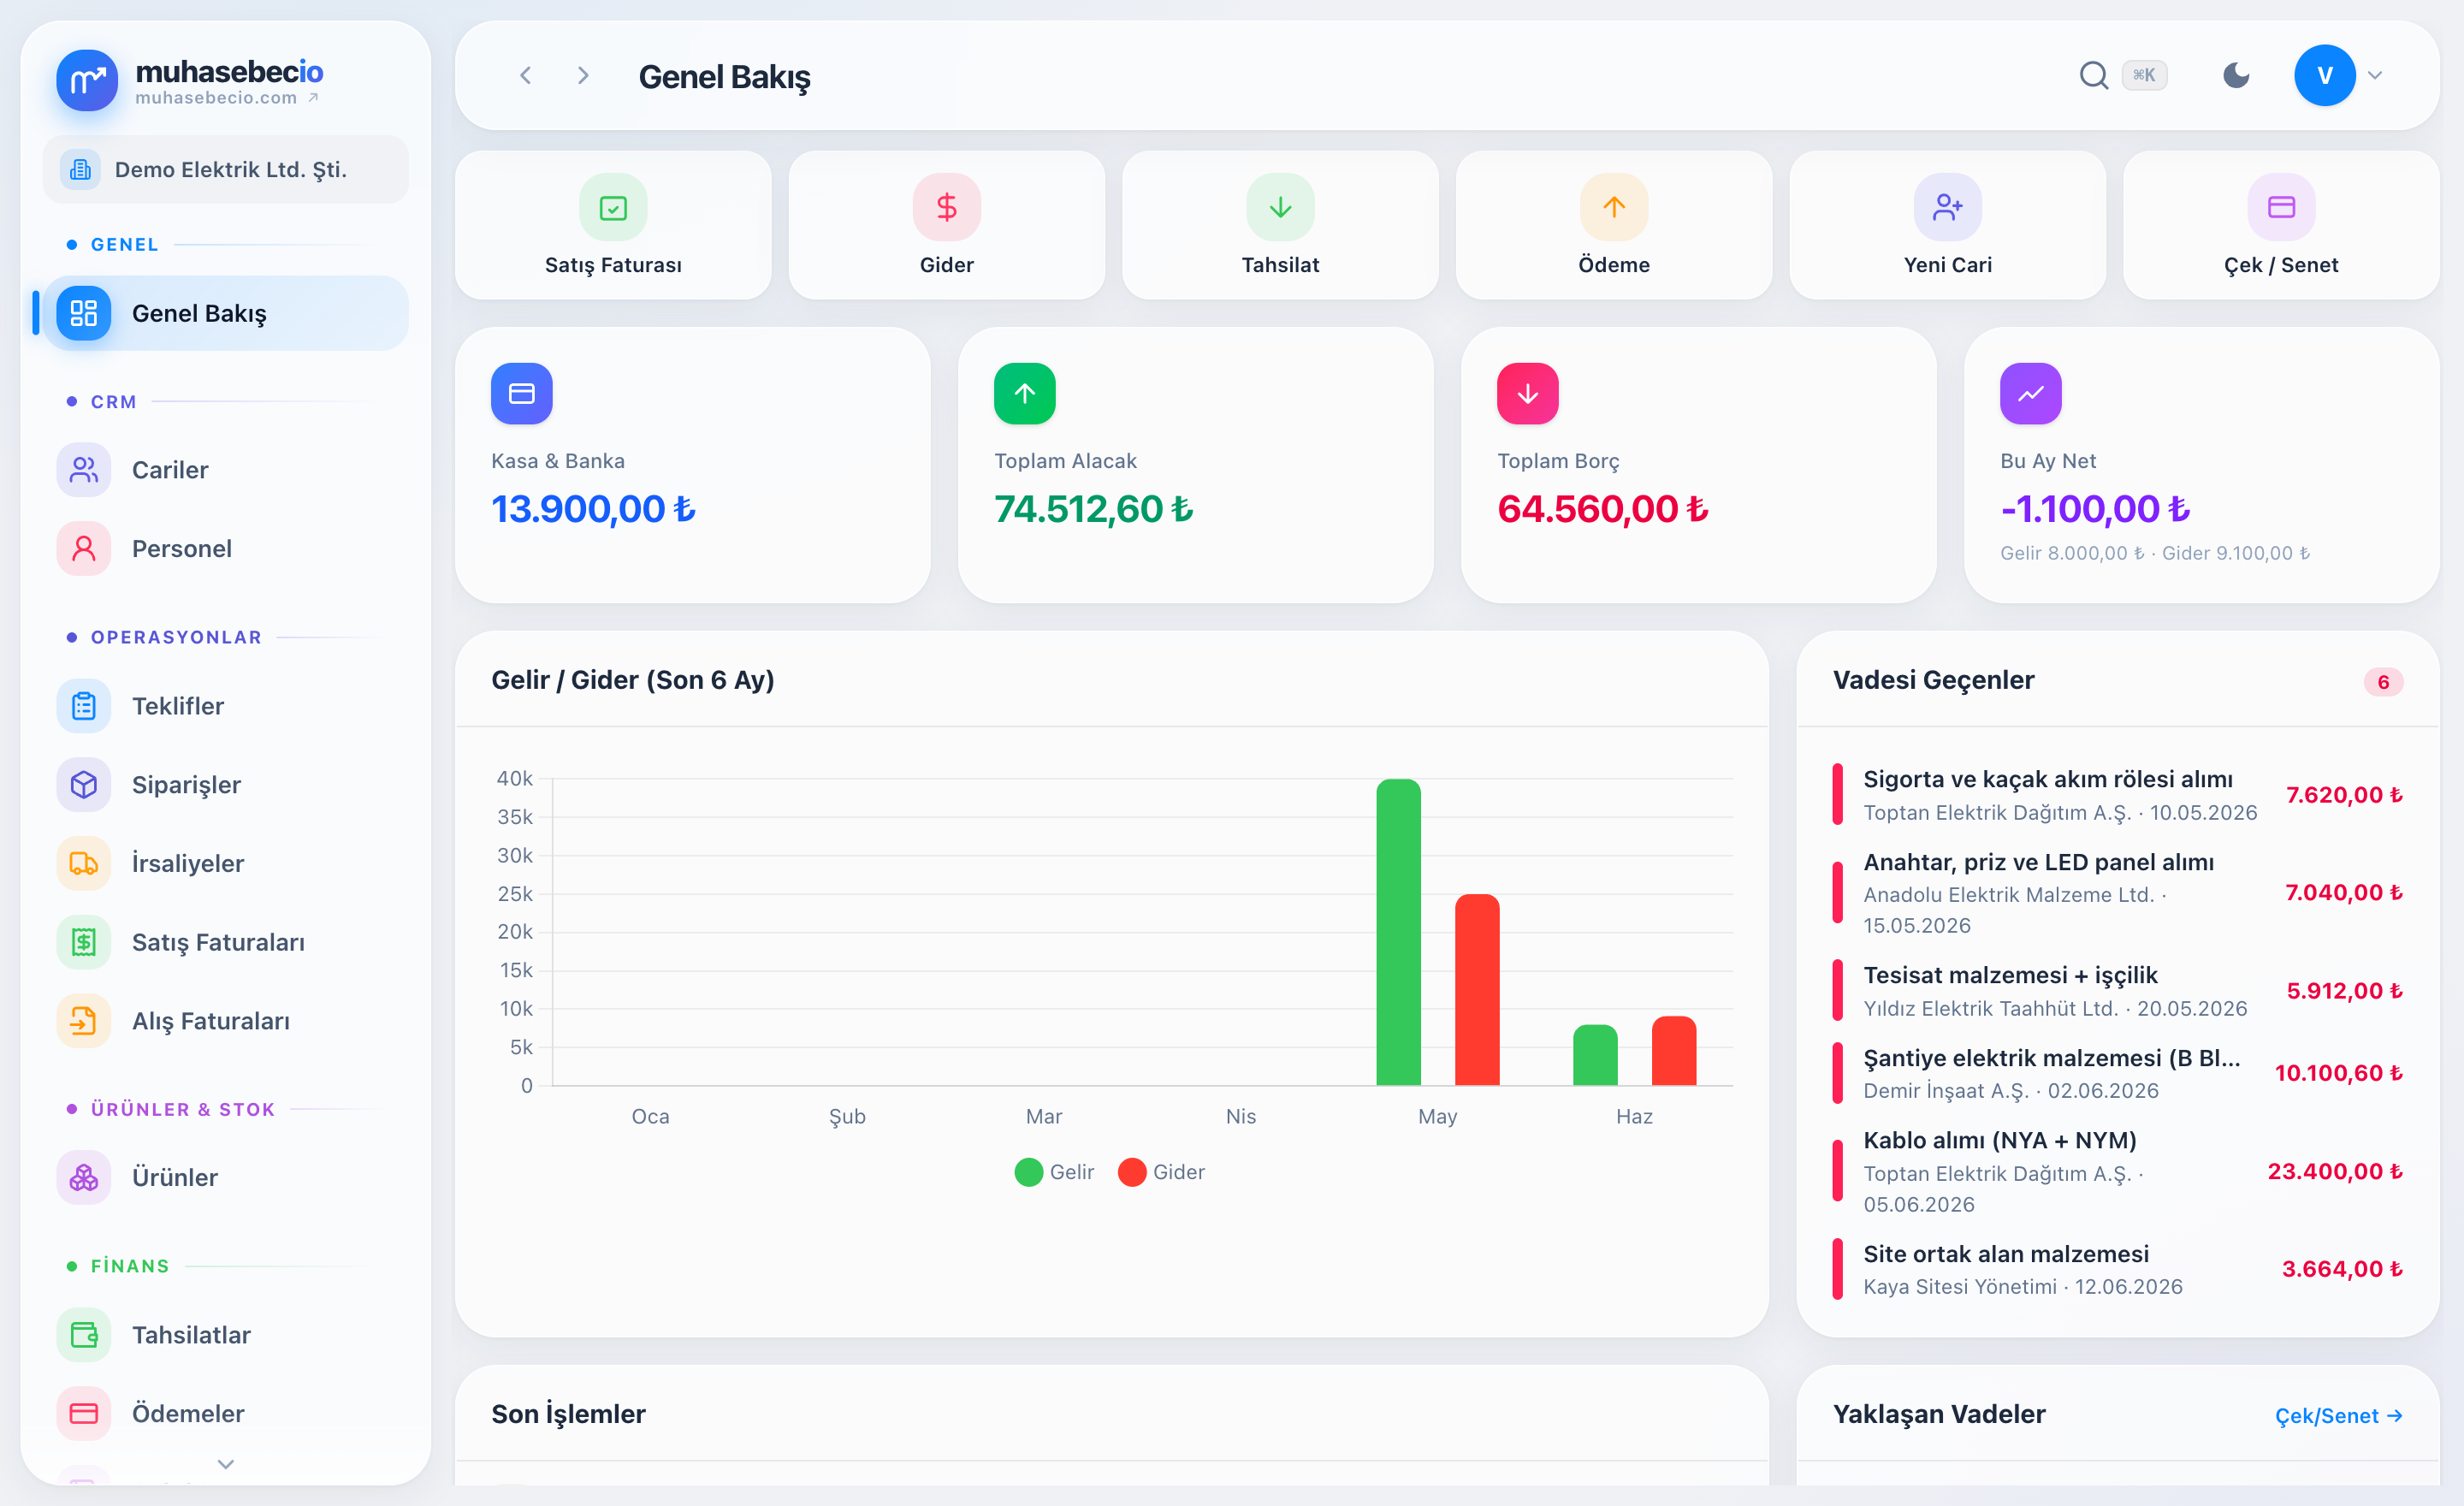Toggle dark mode with moon icon
2464x1506 pixels.
click(x=2236, y=75)
